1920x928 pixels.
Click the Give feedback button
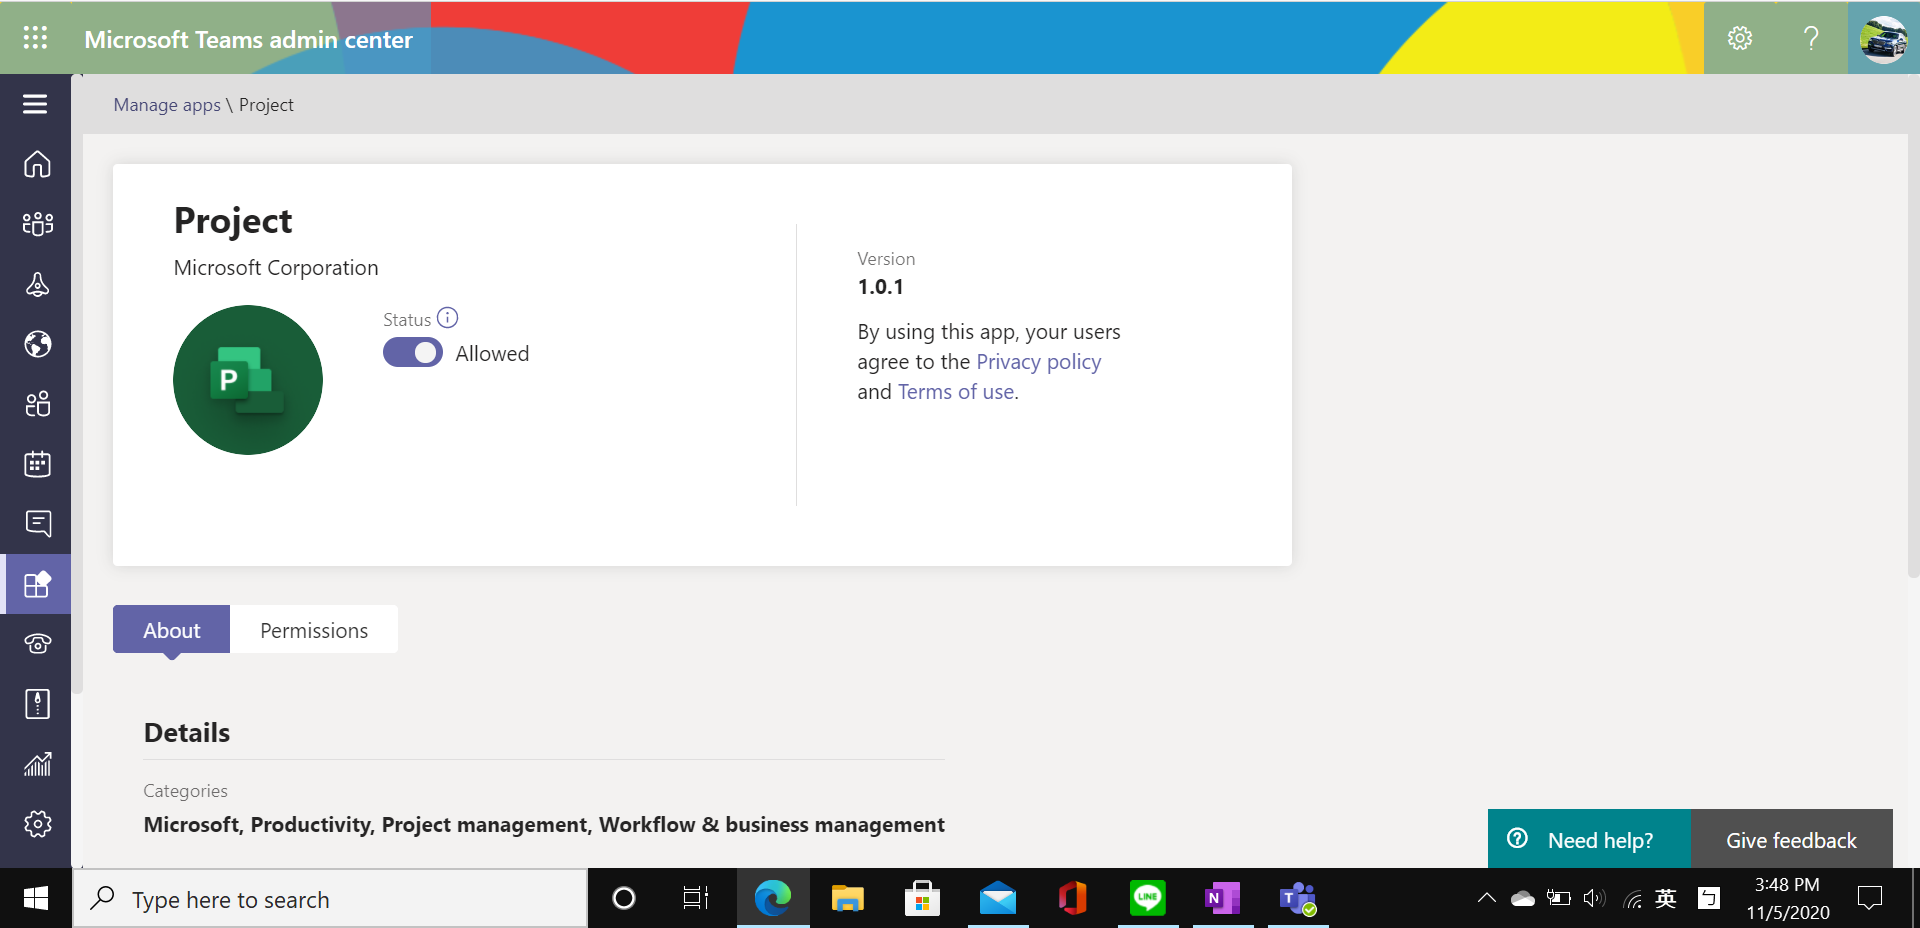pos(1792,839)
